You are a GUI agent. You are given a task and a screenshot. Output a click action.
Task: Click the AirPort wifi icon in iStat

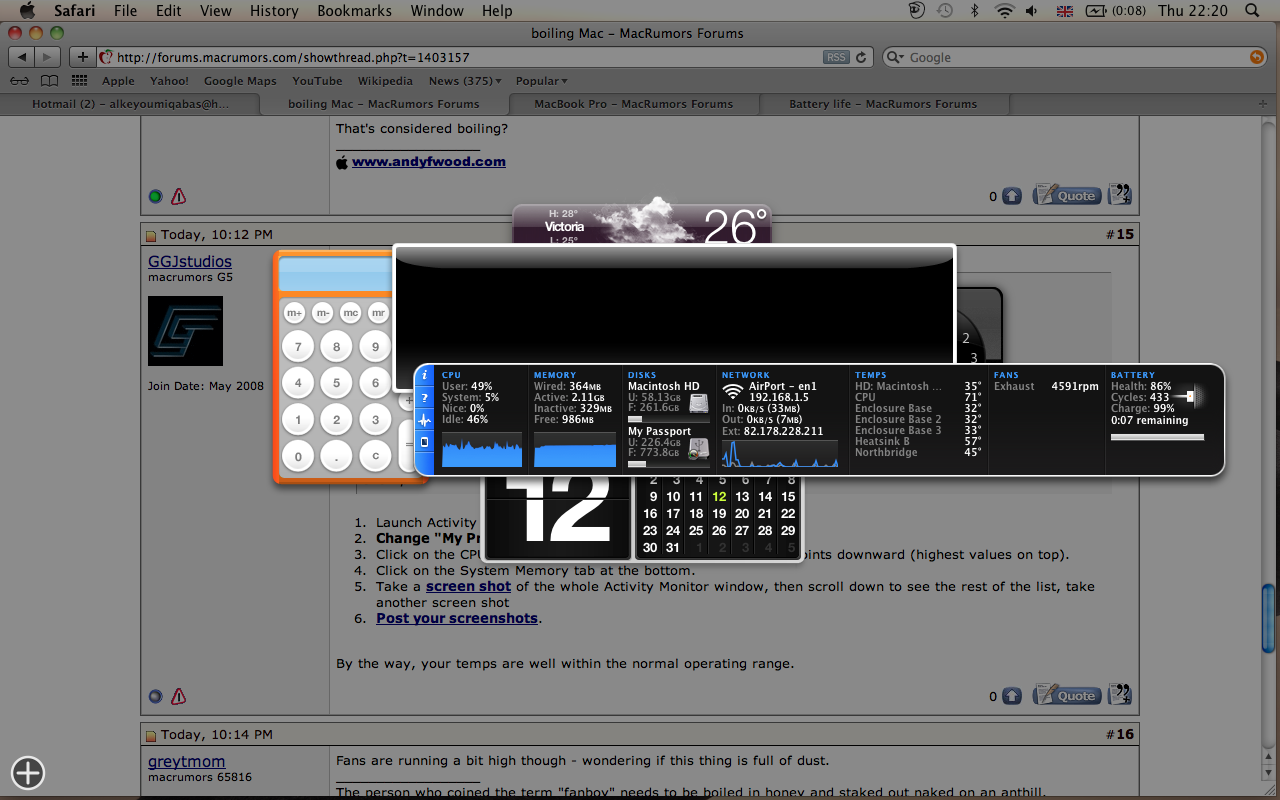[x=733, y=391]
